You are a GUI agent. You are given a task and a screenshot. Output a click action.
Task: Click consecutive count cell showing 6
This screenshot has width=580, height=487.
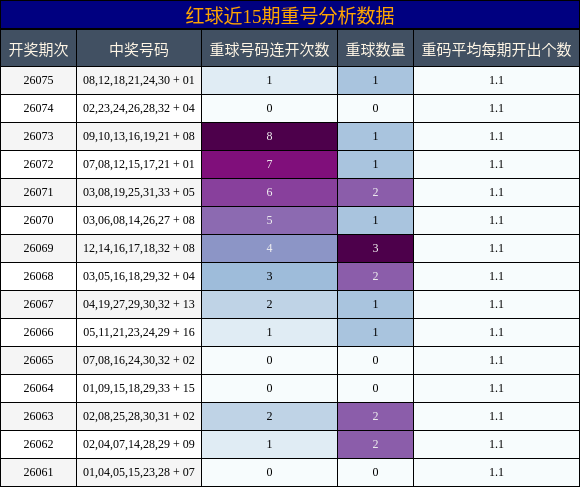(269, 192)
